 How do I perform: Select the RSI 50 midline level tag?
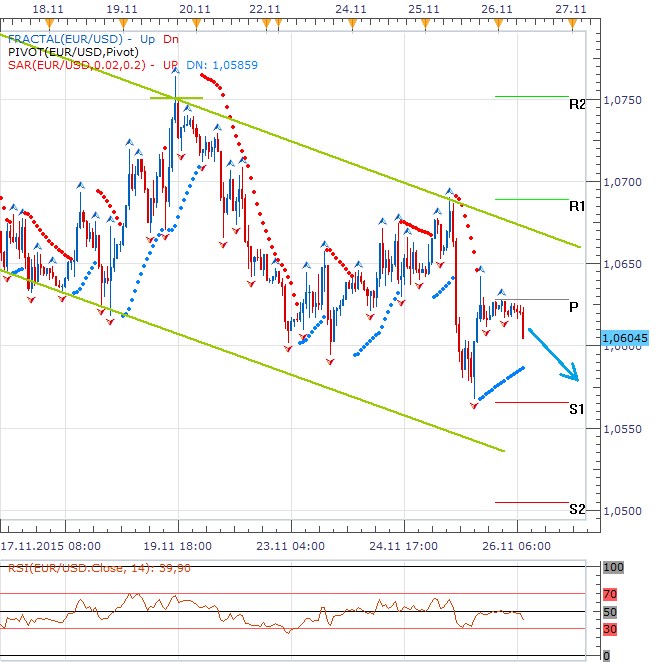tap(611, 612)
